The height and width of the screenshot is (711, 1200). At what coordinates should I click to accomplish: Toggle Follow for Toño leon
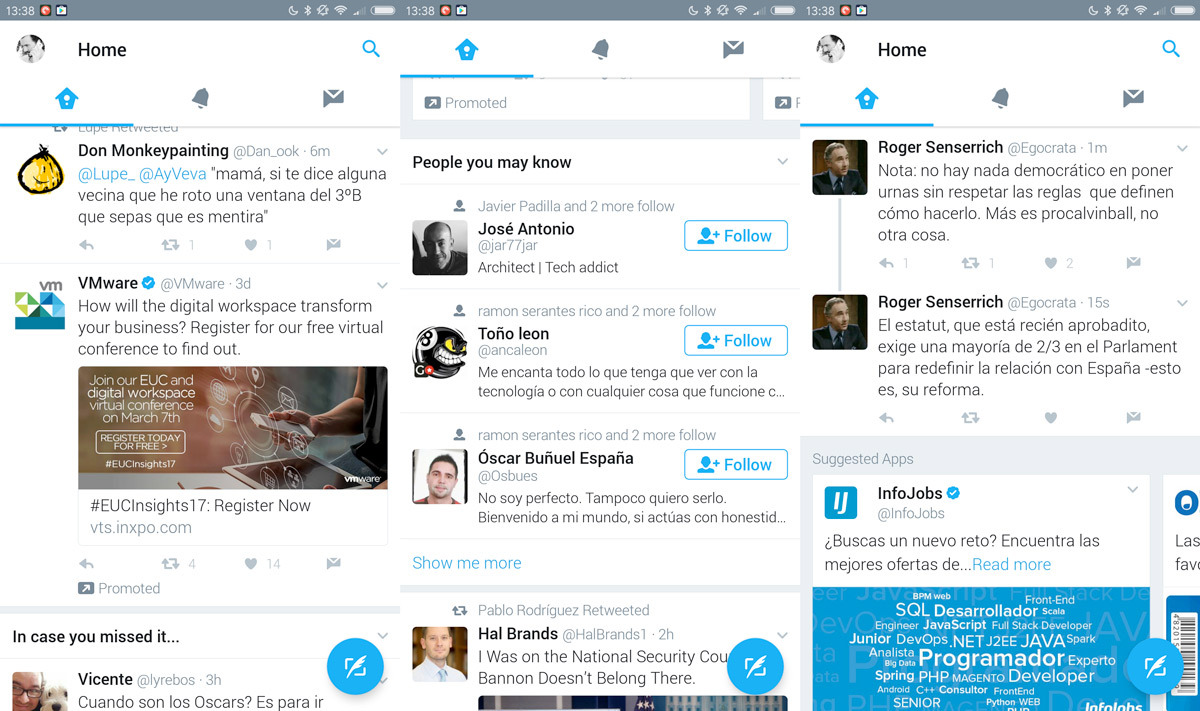[x=735, y=340]
